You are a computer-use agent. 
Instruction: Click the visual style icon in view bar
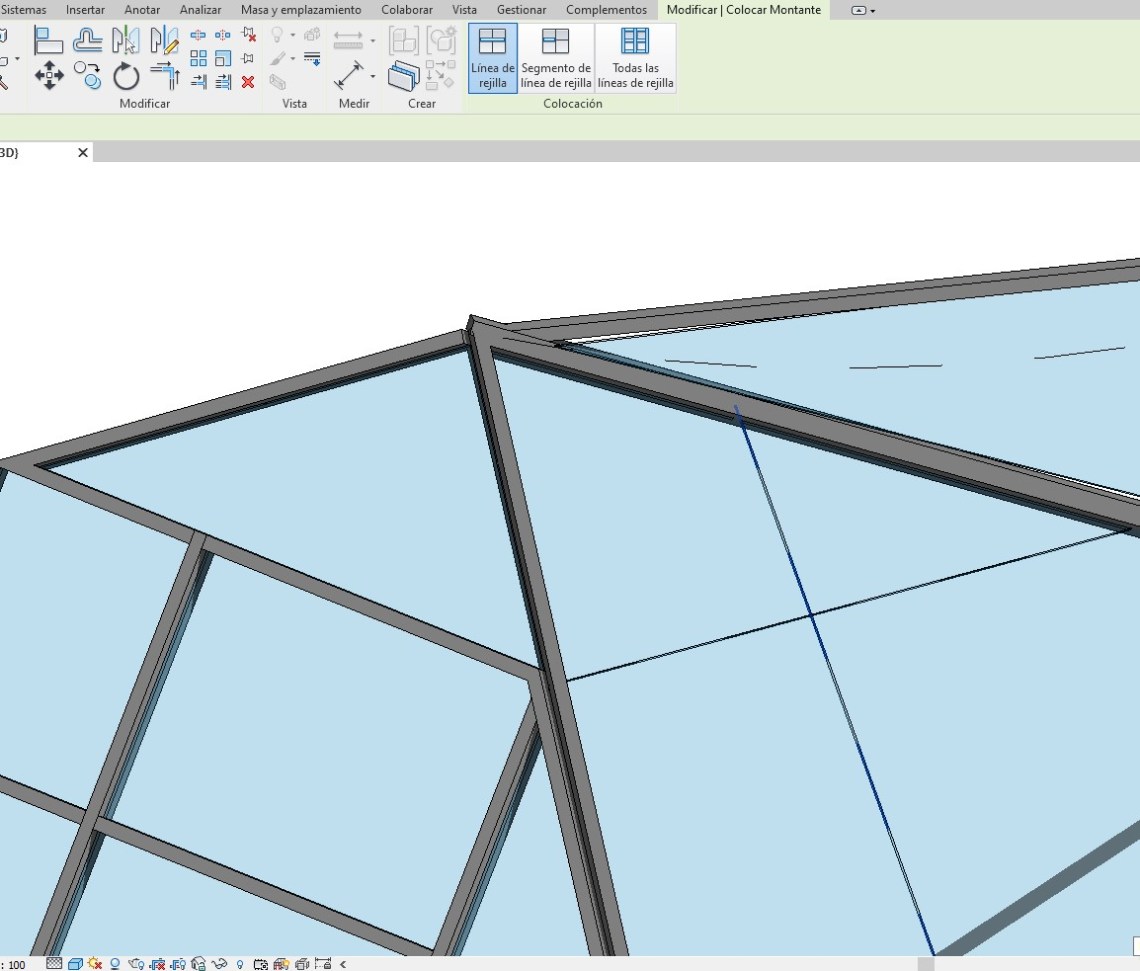75,964
